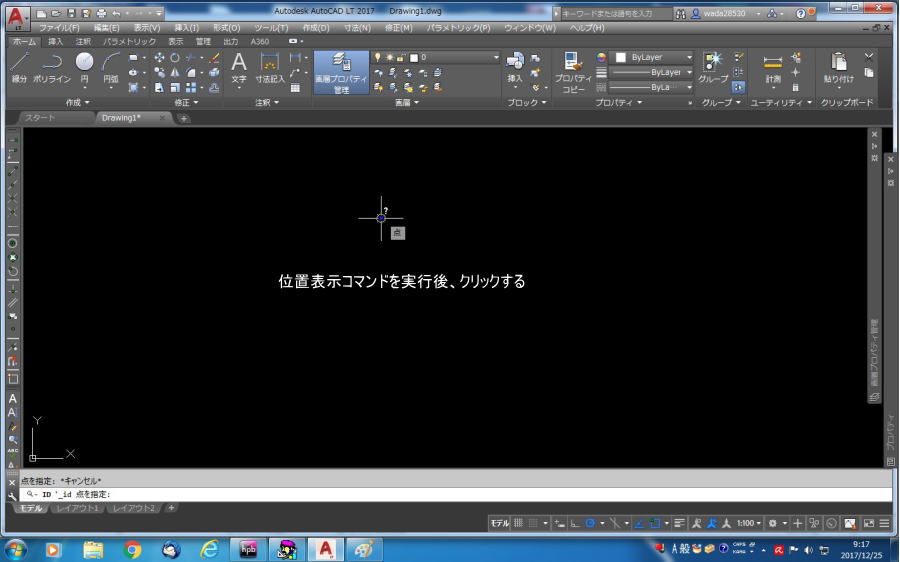
Task: Select the ポリライン (Polyline) tool
Action: [x=52, y=68]
